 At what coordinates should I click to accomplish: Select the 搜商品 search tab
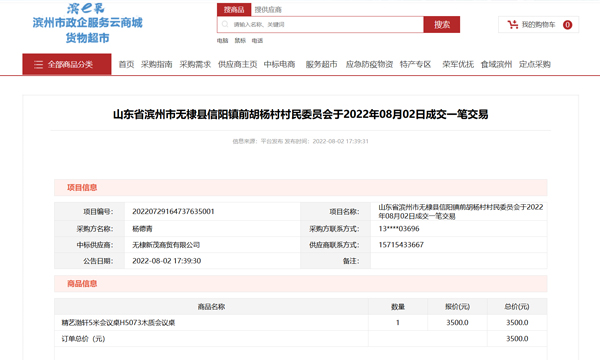[234, 10]
